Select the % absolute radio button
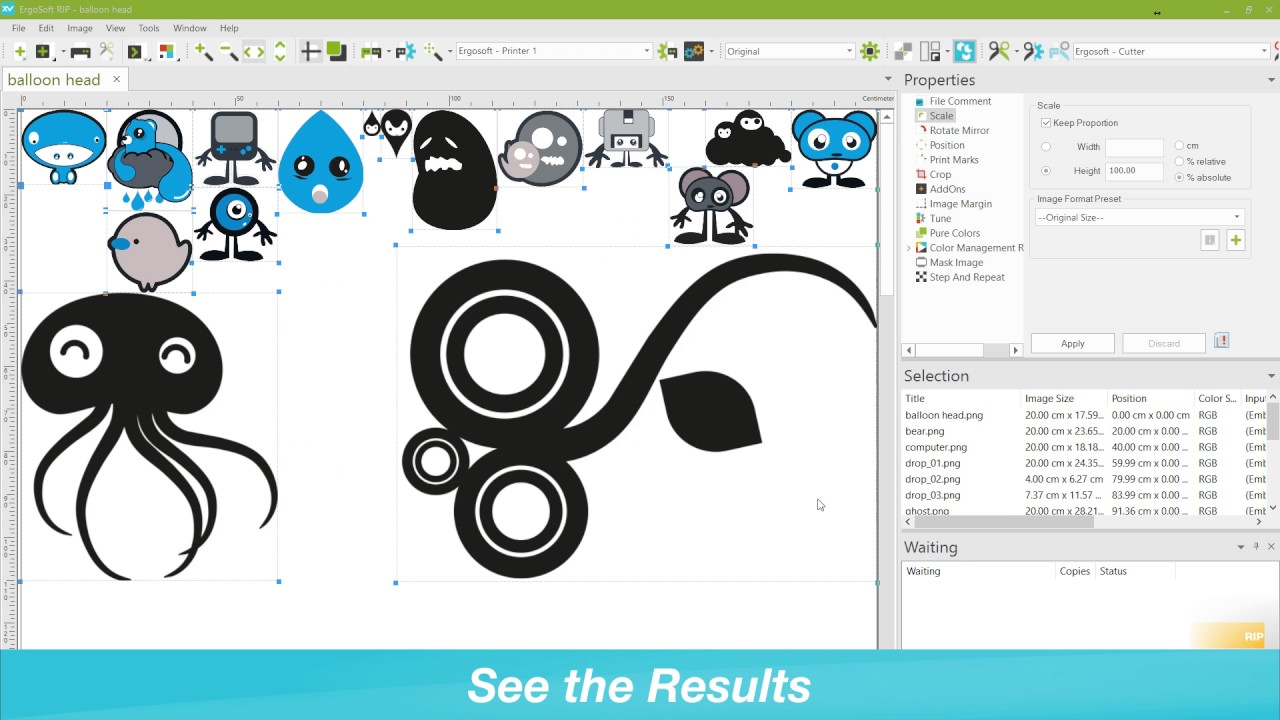 1179,178
